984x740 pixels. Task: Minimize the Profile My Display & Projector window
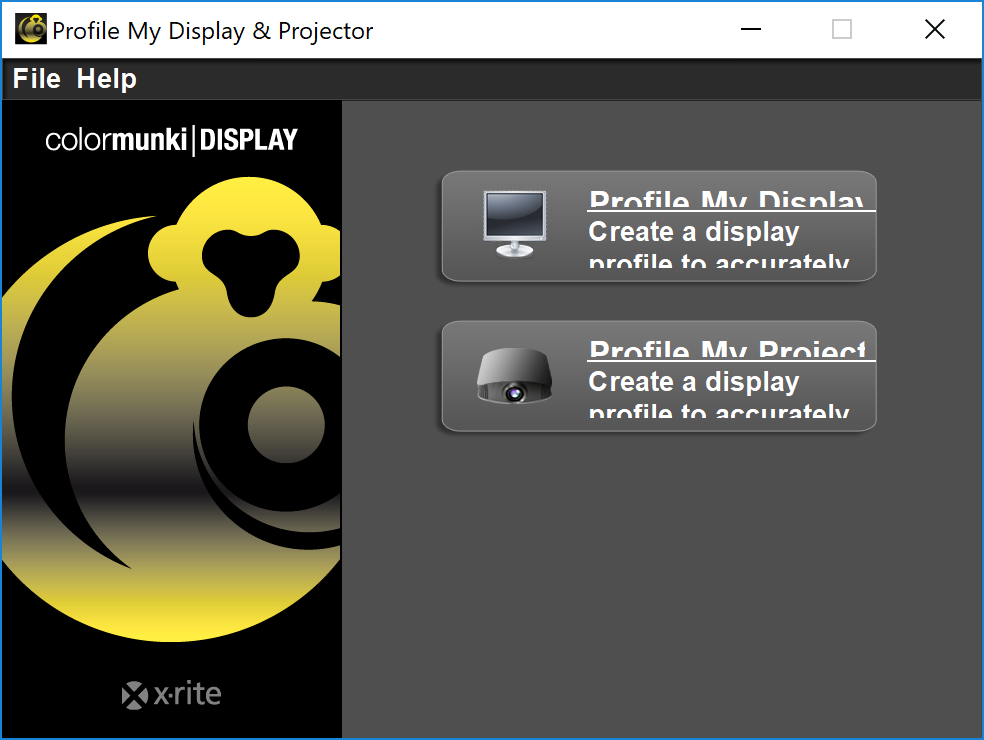(x=751, y=29)
